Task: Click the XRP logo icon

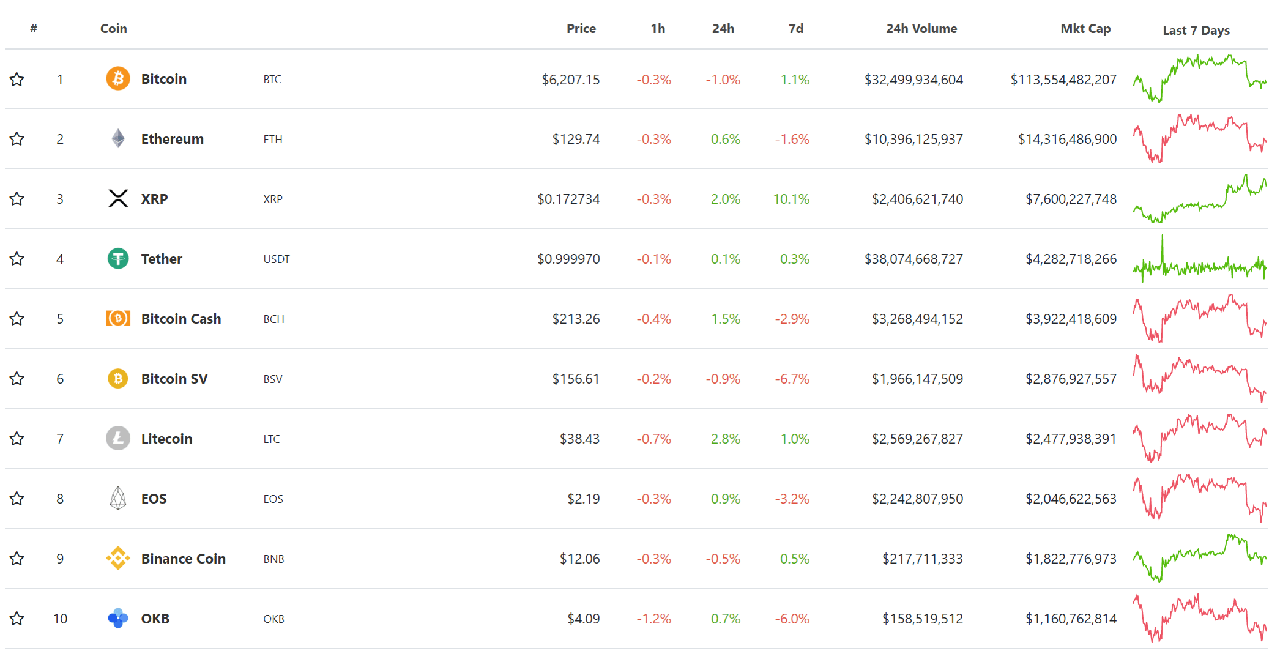Action: 118,198
